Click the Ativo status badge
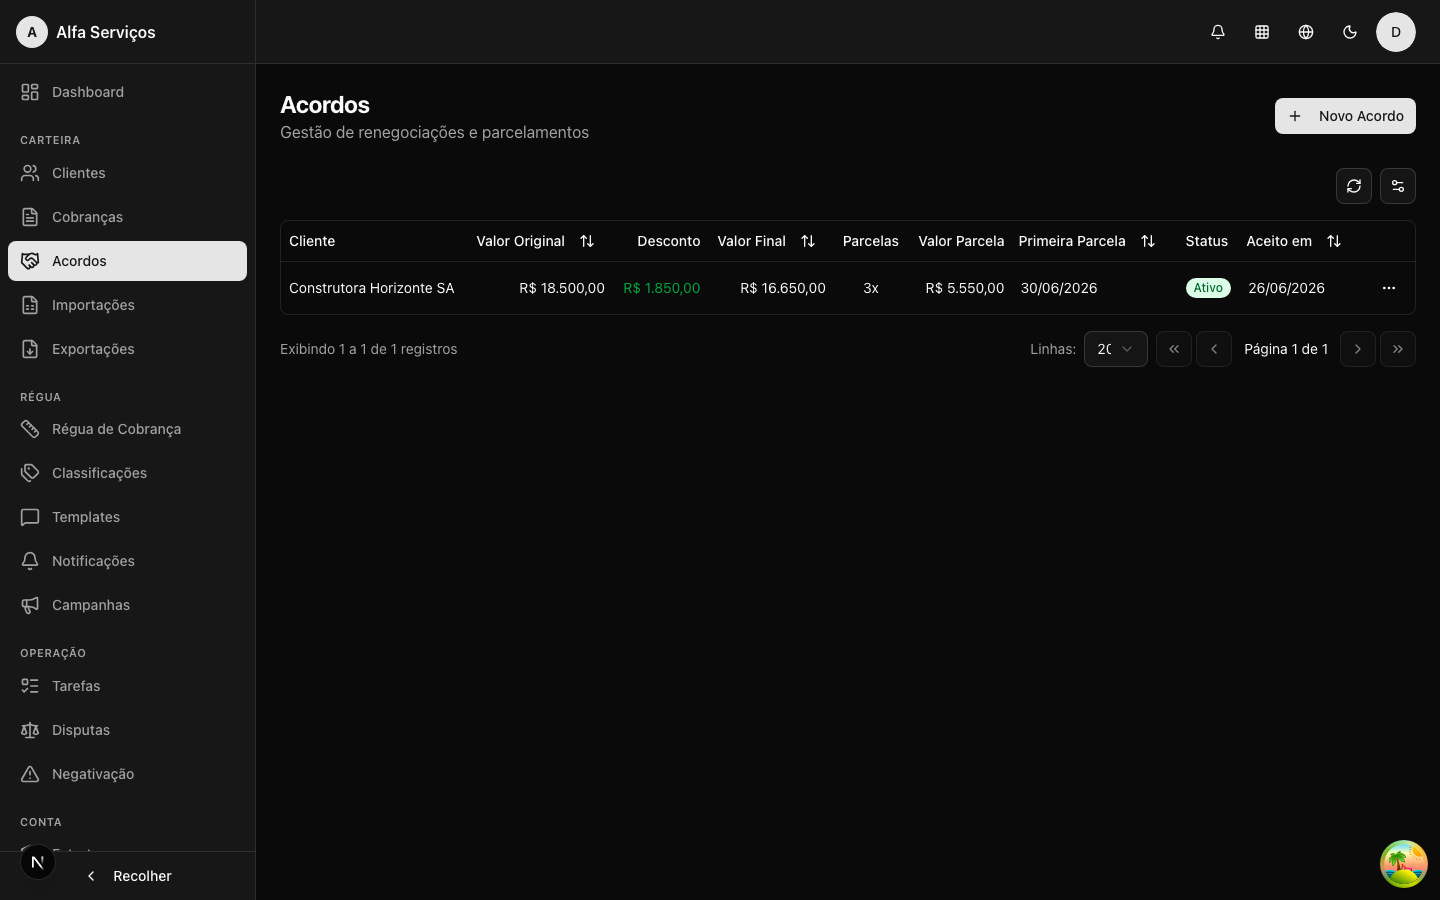Image resolution: width=1440 pixels, height=900 pixels. point(1208,288)
